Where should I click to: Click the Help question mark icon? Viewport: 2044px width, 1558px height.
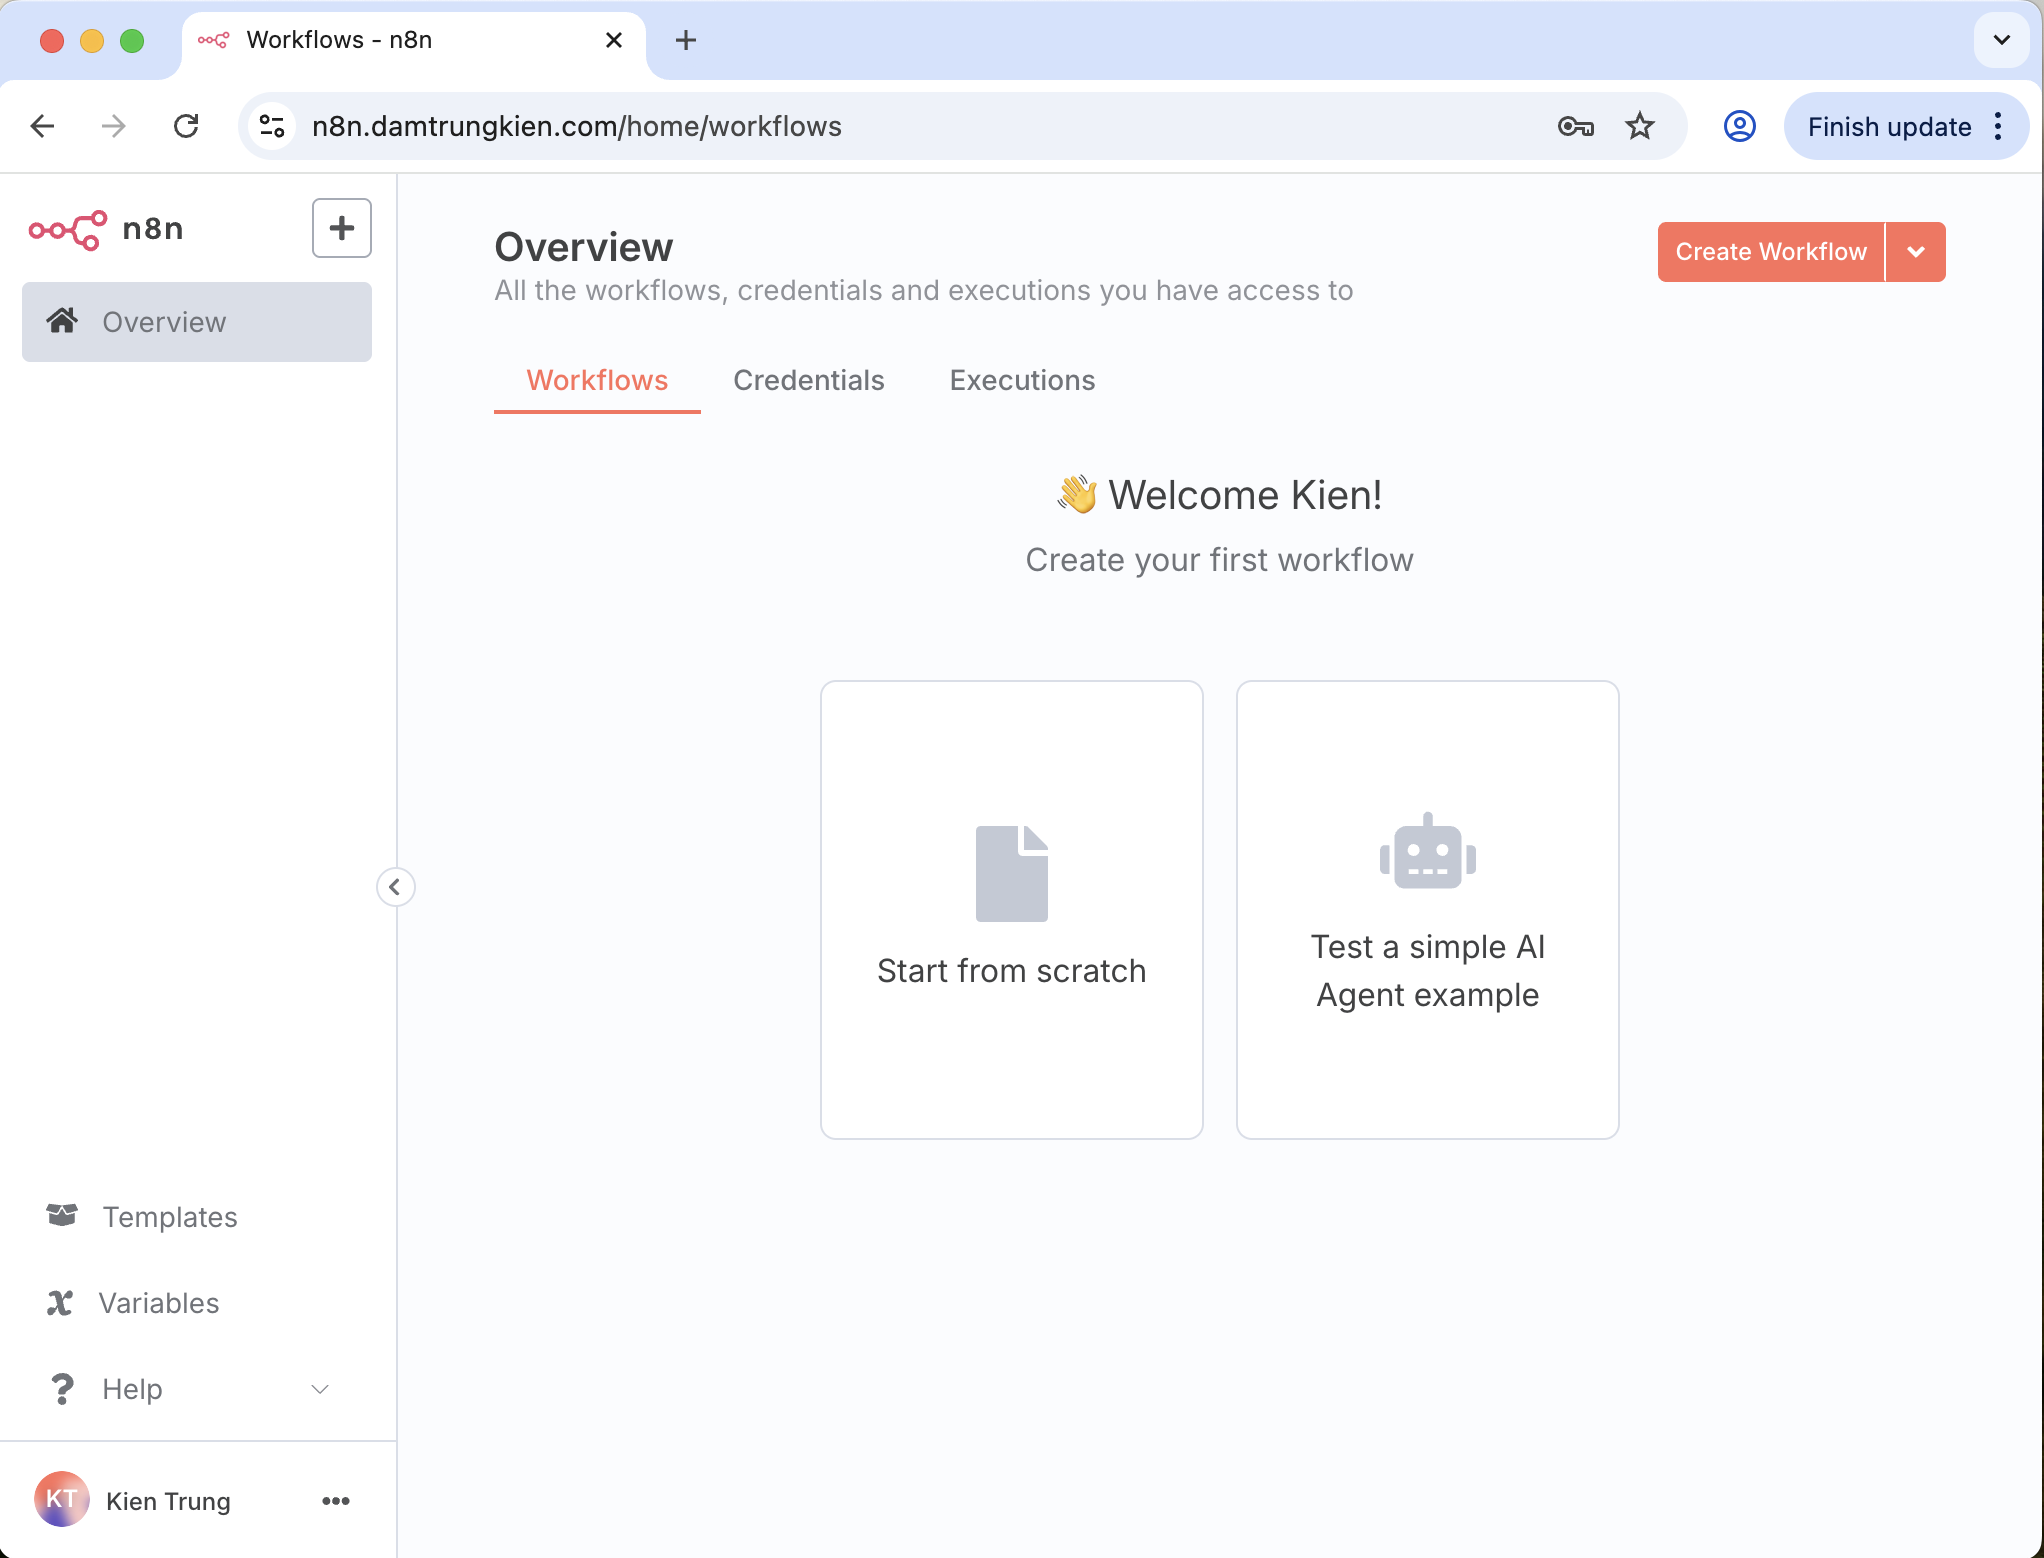[x=62, y=1389]
